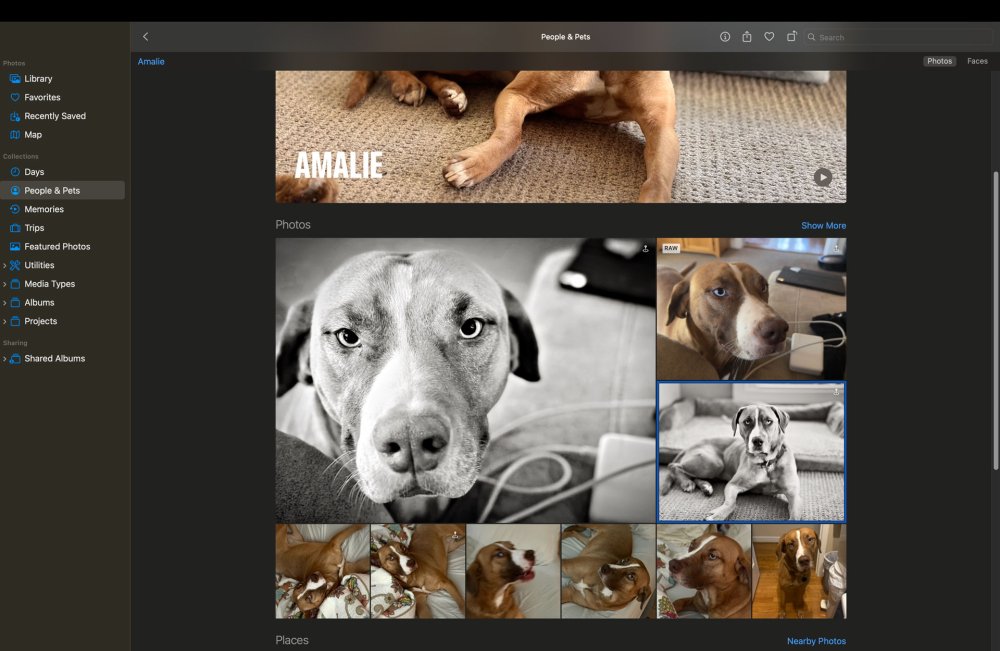This screenshot has width=1000, height=651.
Task: Expand the Utilities section
Action: click(4, 265)
